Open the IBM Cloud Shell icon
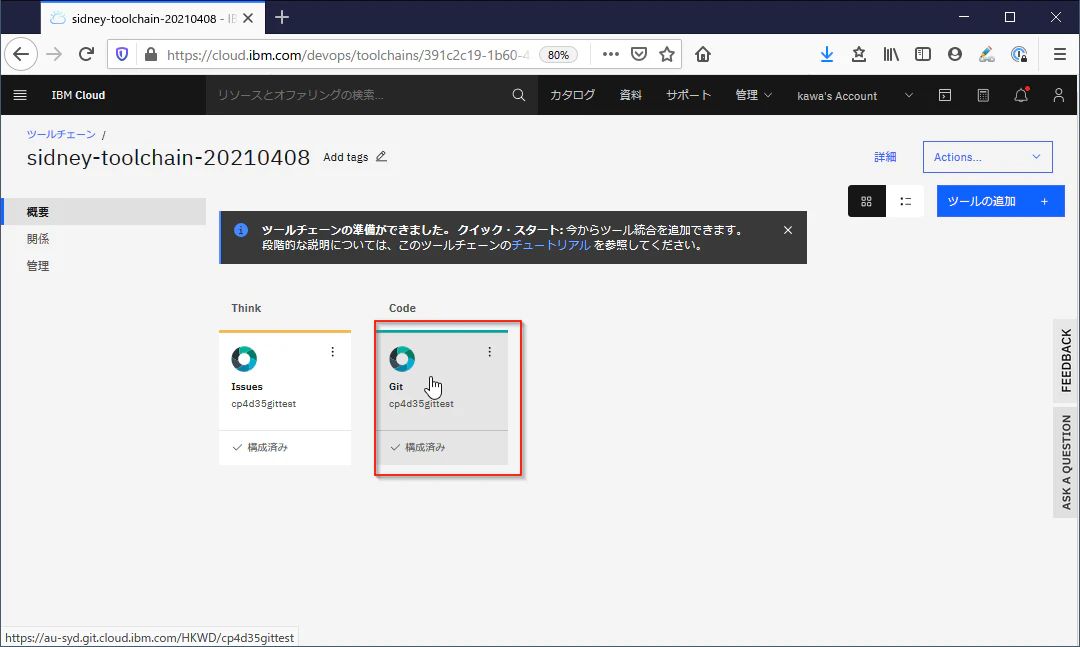 coord(945,95)
